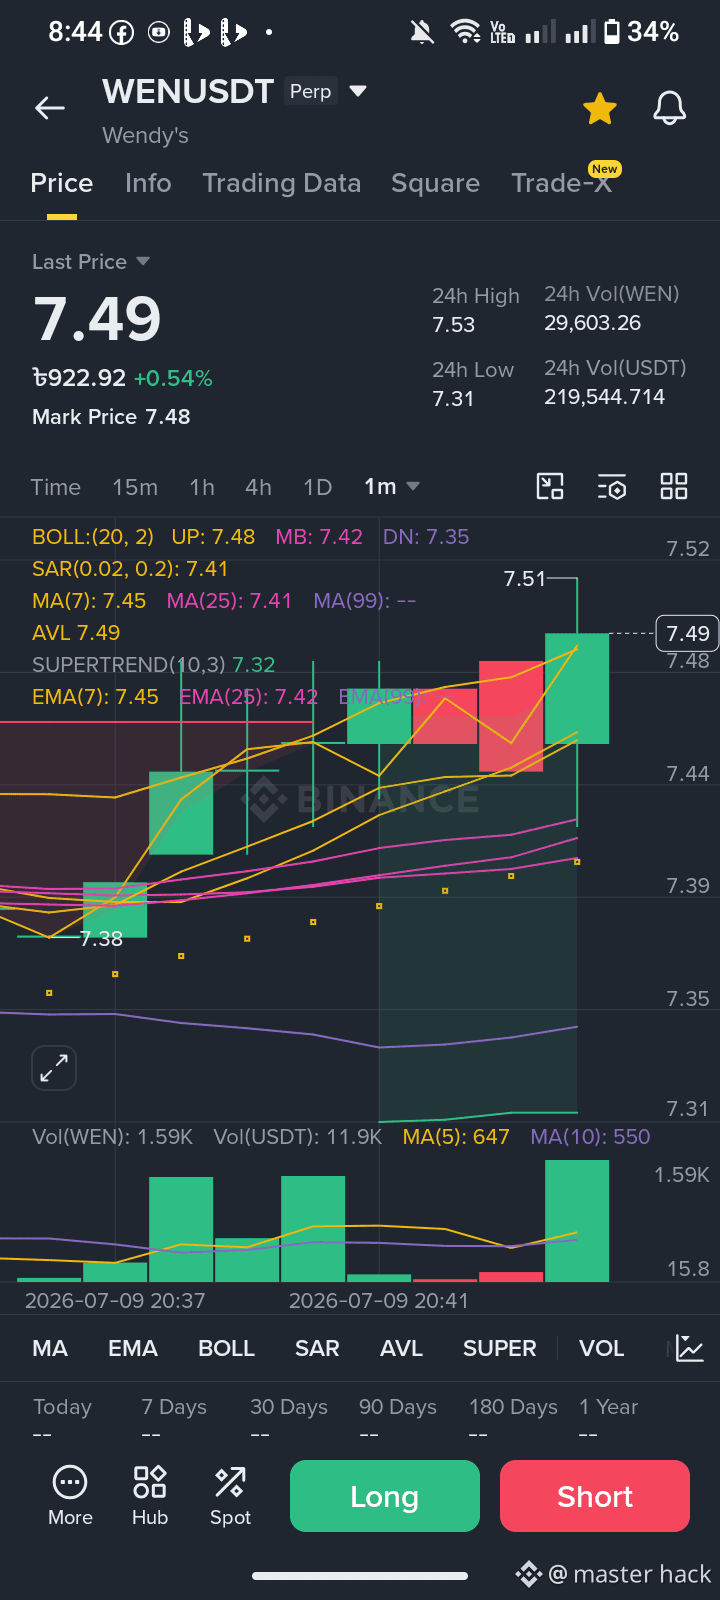Tap the 90 Days performance label
Image resolution: width=720 pixels, height=1600 pixels.
coord(398,1407)
